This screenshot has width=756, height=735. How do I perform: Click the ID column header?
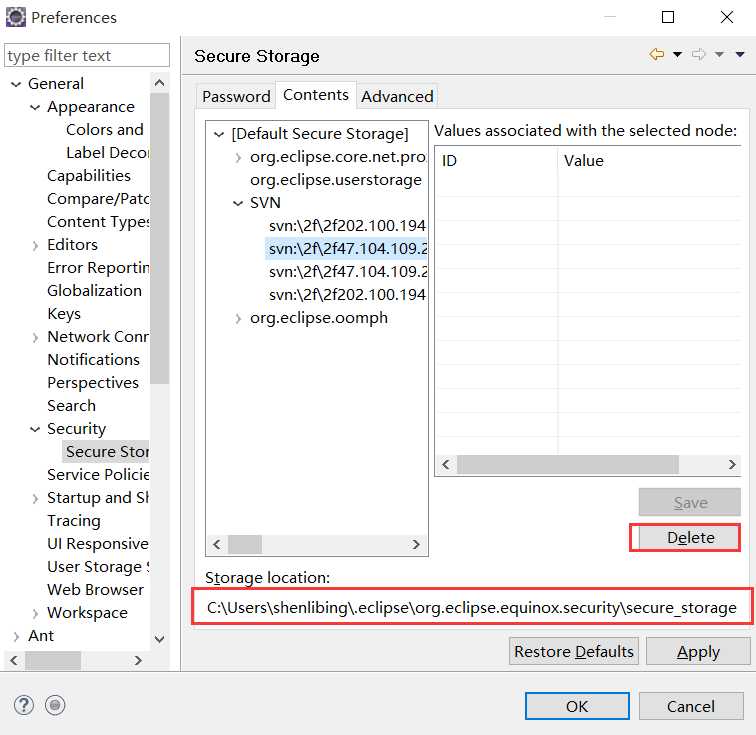(x=496, y=161)
